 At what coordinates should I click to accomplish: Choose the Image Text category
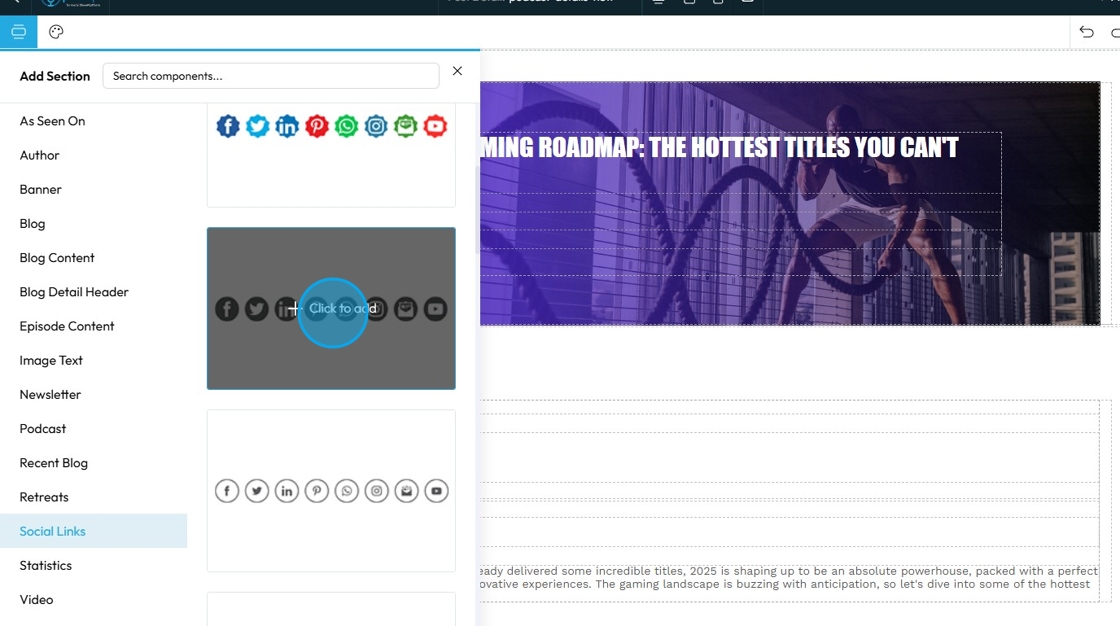[x=51, y=360]
